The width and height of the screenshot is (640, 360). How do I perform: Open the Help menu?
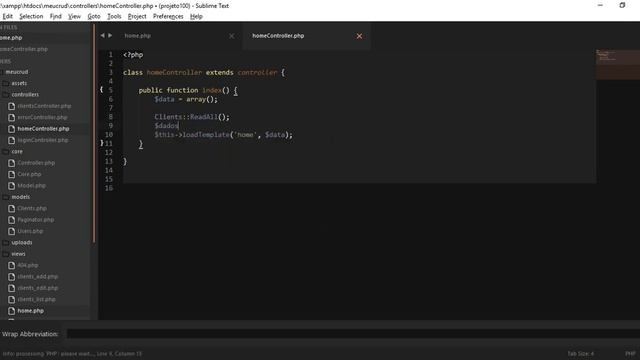[x=196, y=16]
